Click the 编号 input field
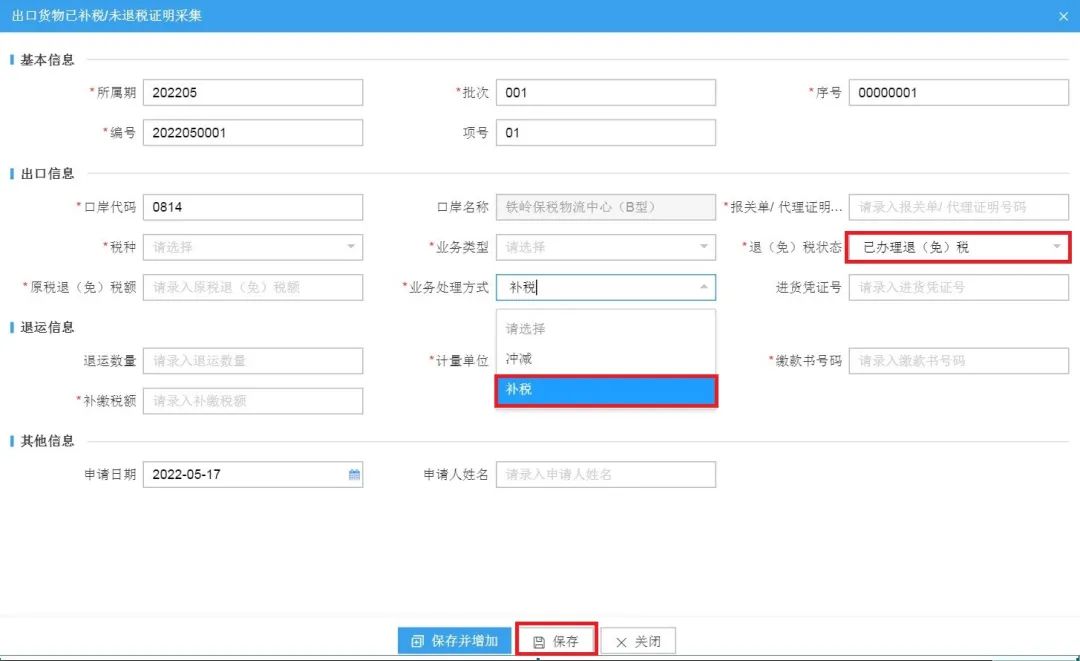1080x661 pixels. point(253,132)
